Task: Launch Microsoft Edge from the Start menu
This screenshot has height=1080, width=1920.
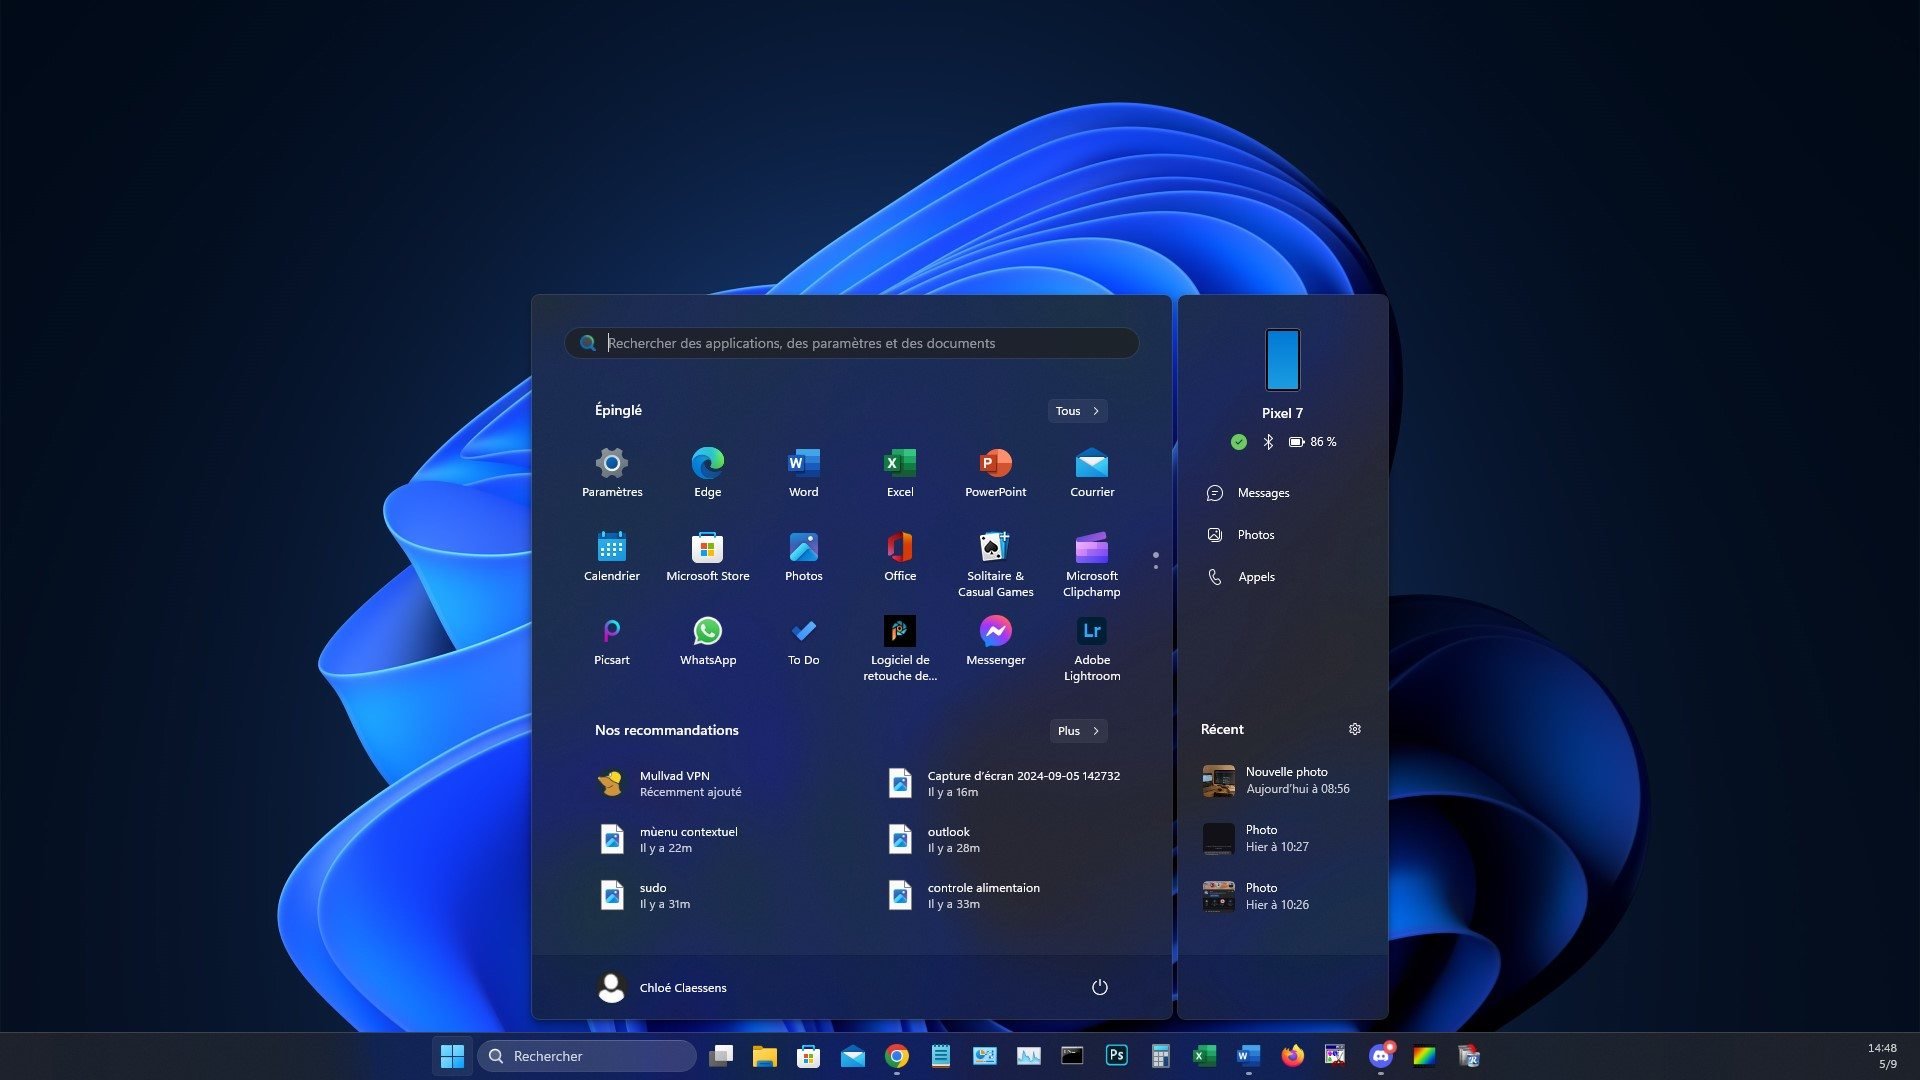Action: tap(707, 463)
